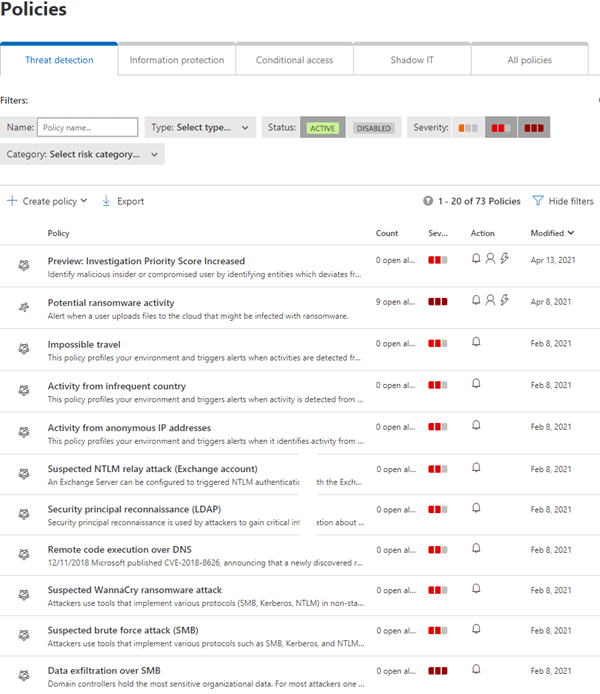600x694 pixels.
Task: Expand the Category risk category dropdown
Action: click(x=83, y=155)
